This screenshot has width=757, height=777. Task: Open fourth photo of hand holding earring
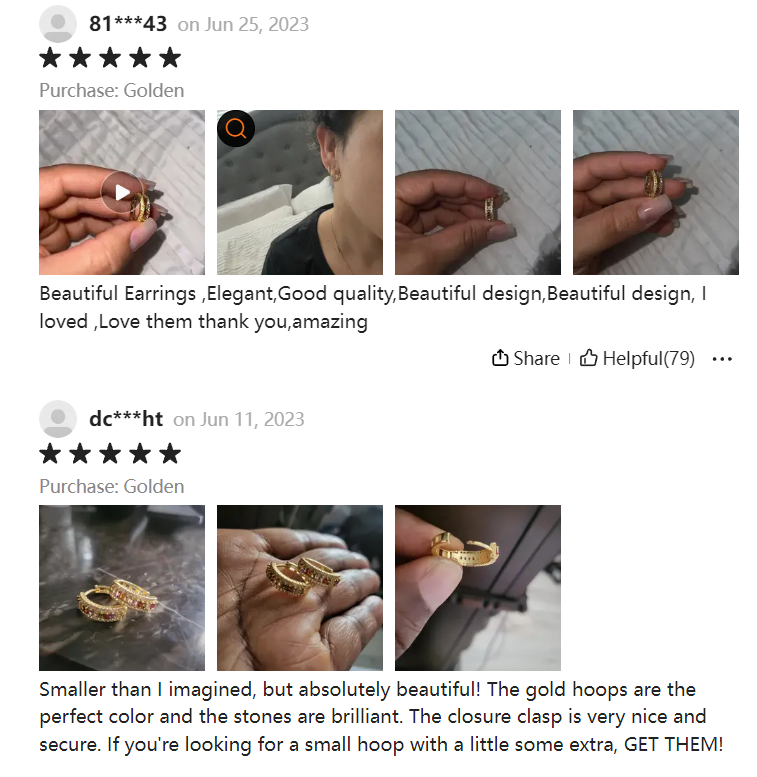pyautogui.click(x=655, y=192)
